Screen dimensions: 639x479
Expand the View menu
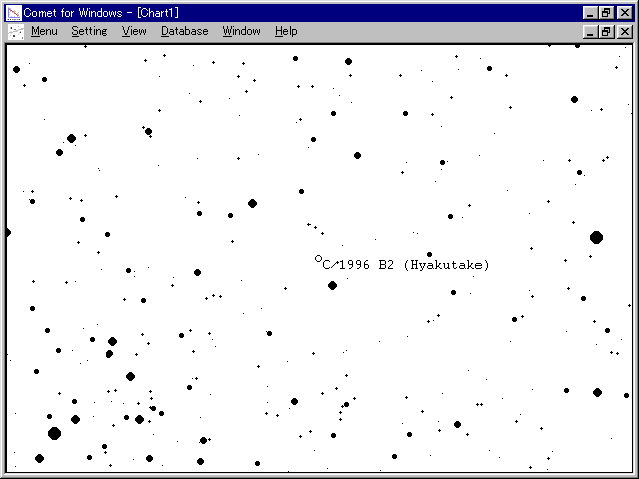tap(134, 31)
